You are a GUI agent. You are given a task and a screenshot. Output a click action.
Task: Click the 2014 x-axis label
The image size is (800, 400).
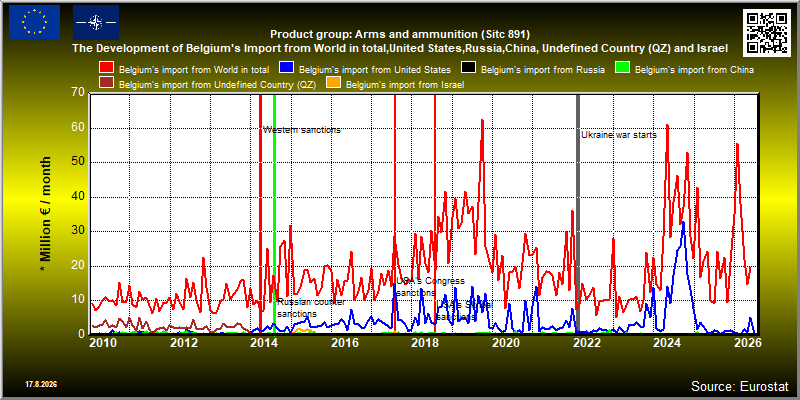coord(264,343)
